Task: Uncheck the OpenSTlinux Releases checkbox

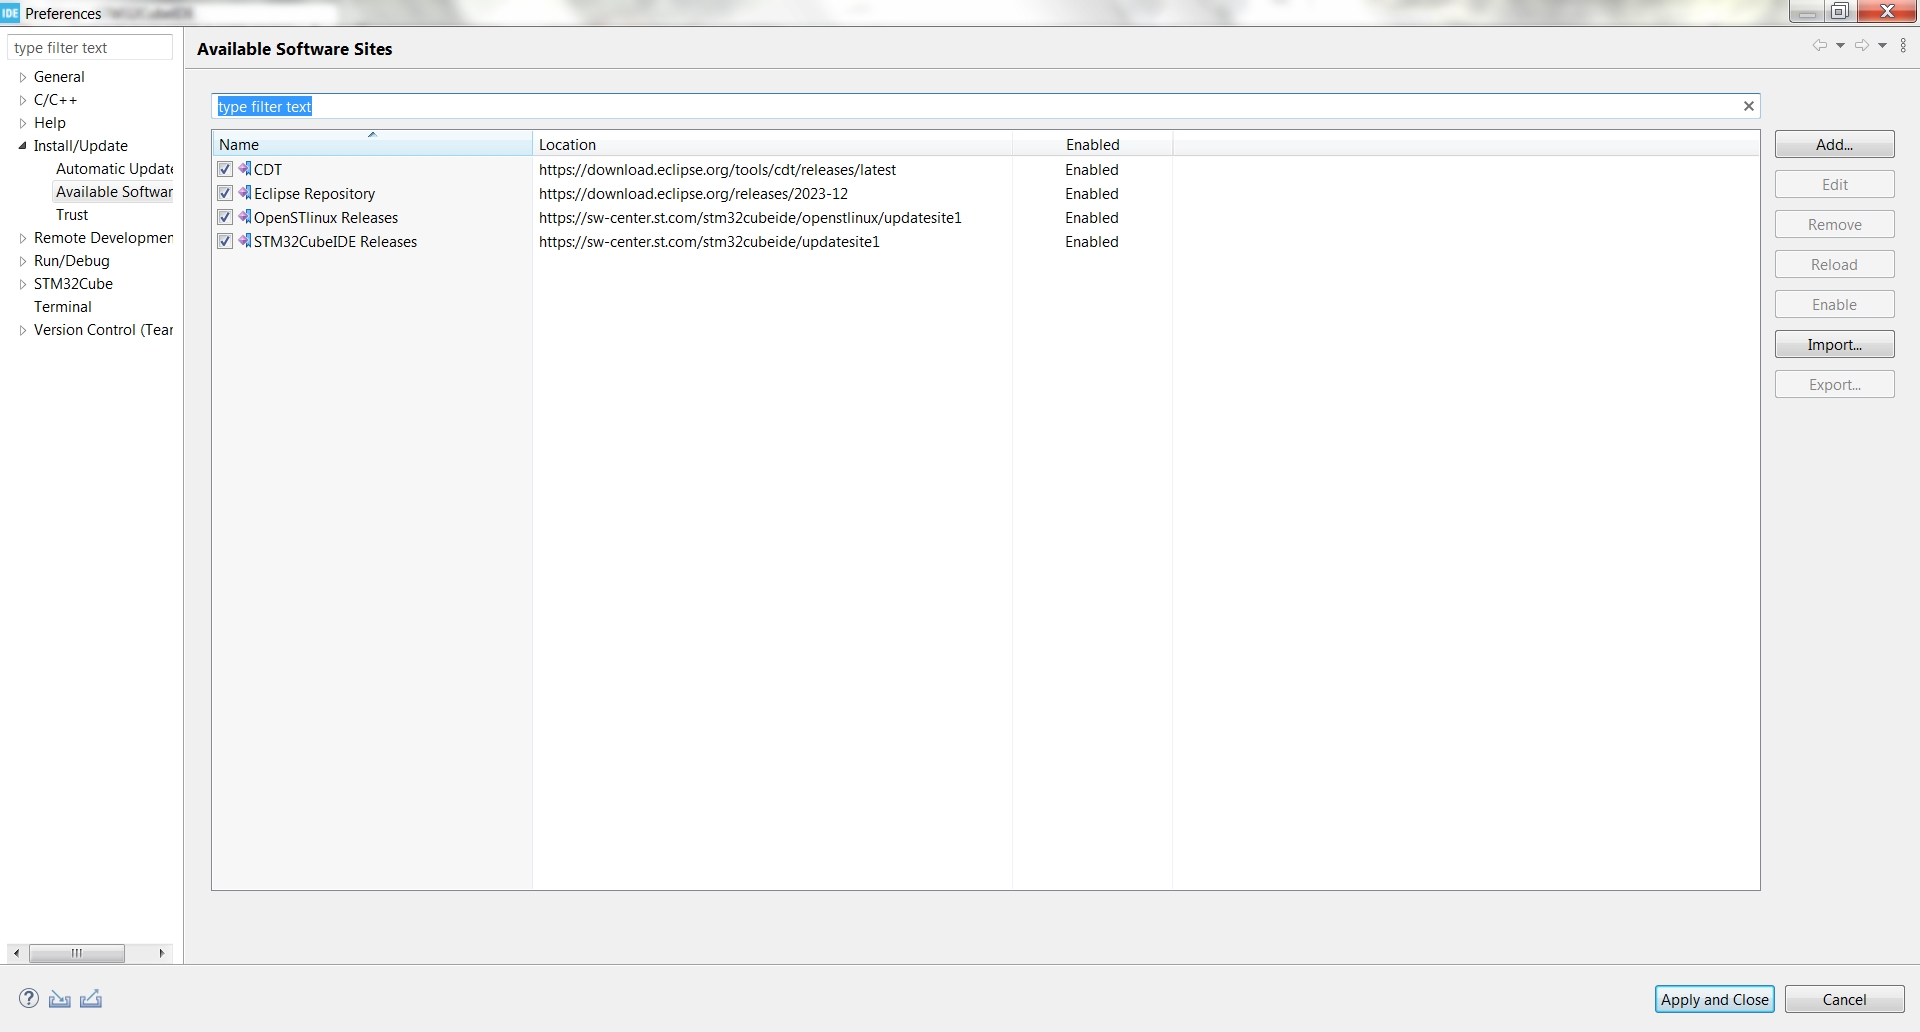Action: coord(225,217)
